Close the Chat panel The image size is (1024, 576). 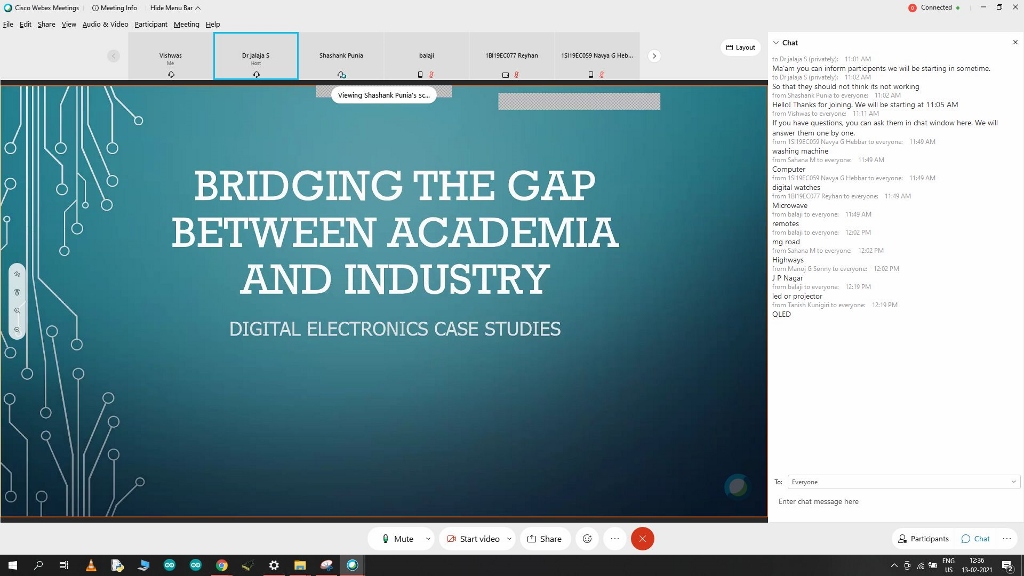point(1015,42)
